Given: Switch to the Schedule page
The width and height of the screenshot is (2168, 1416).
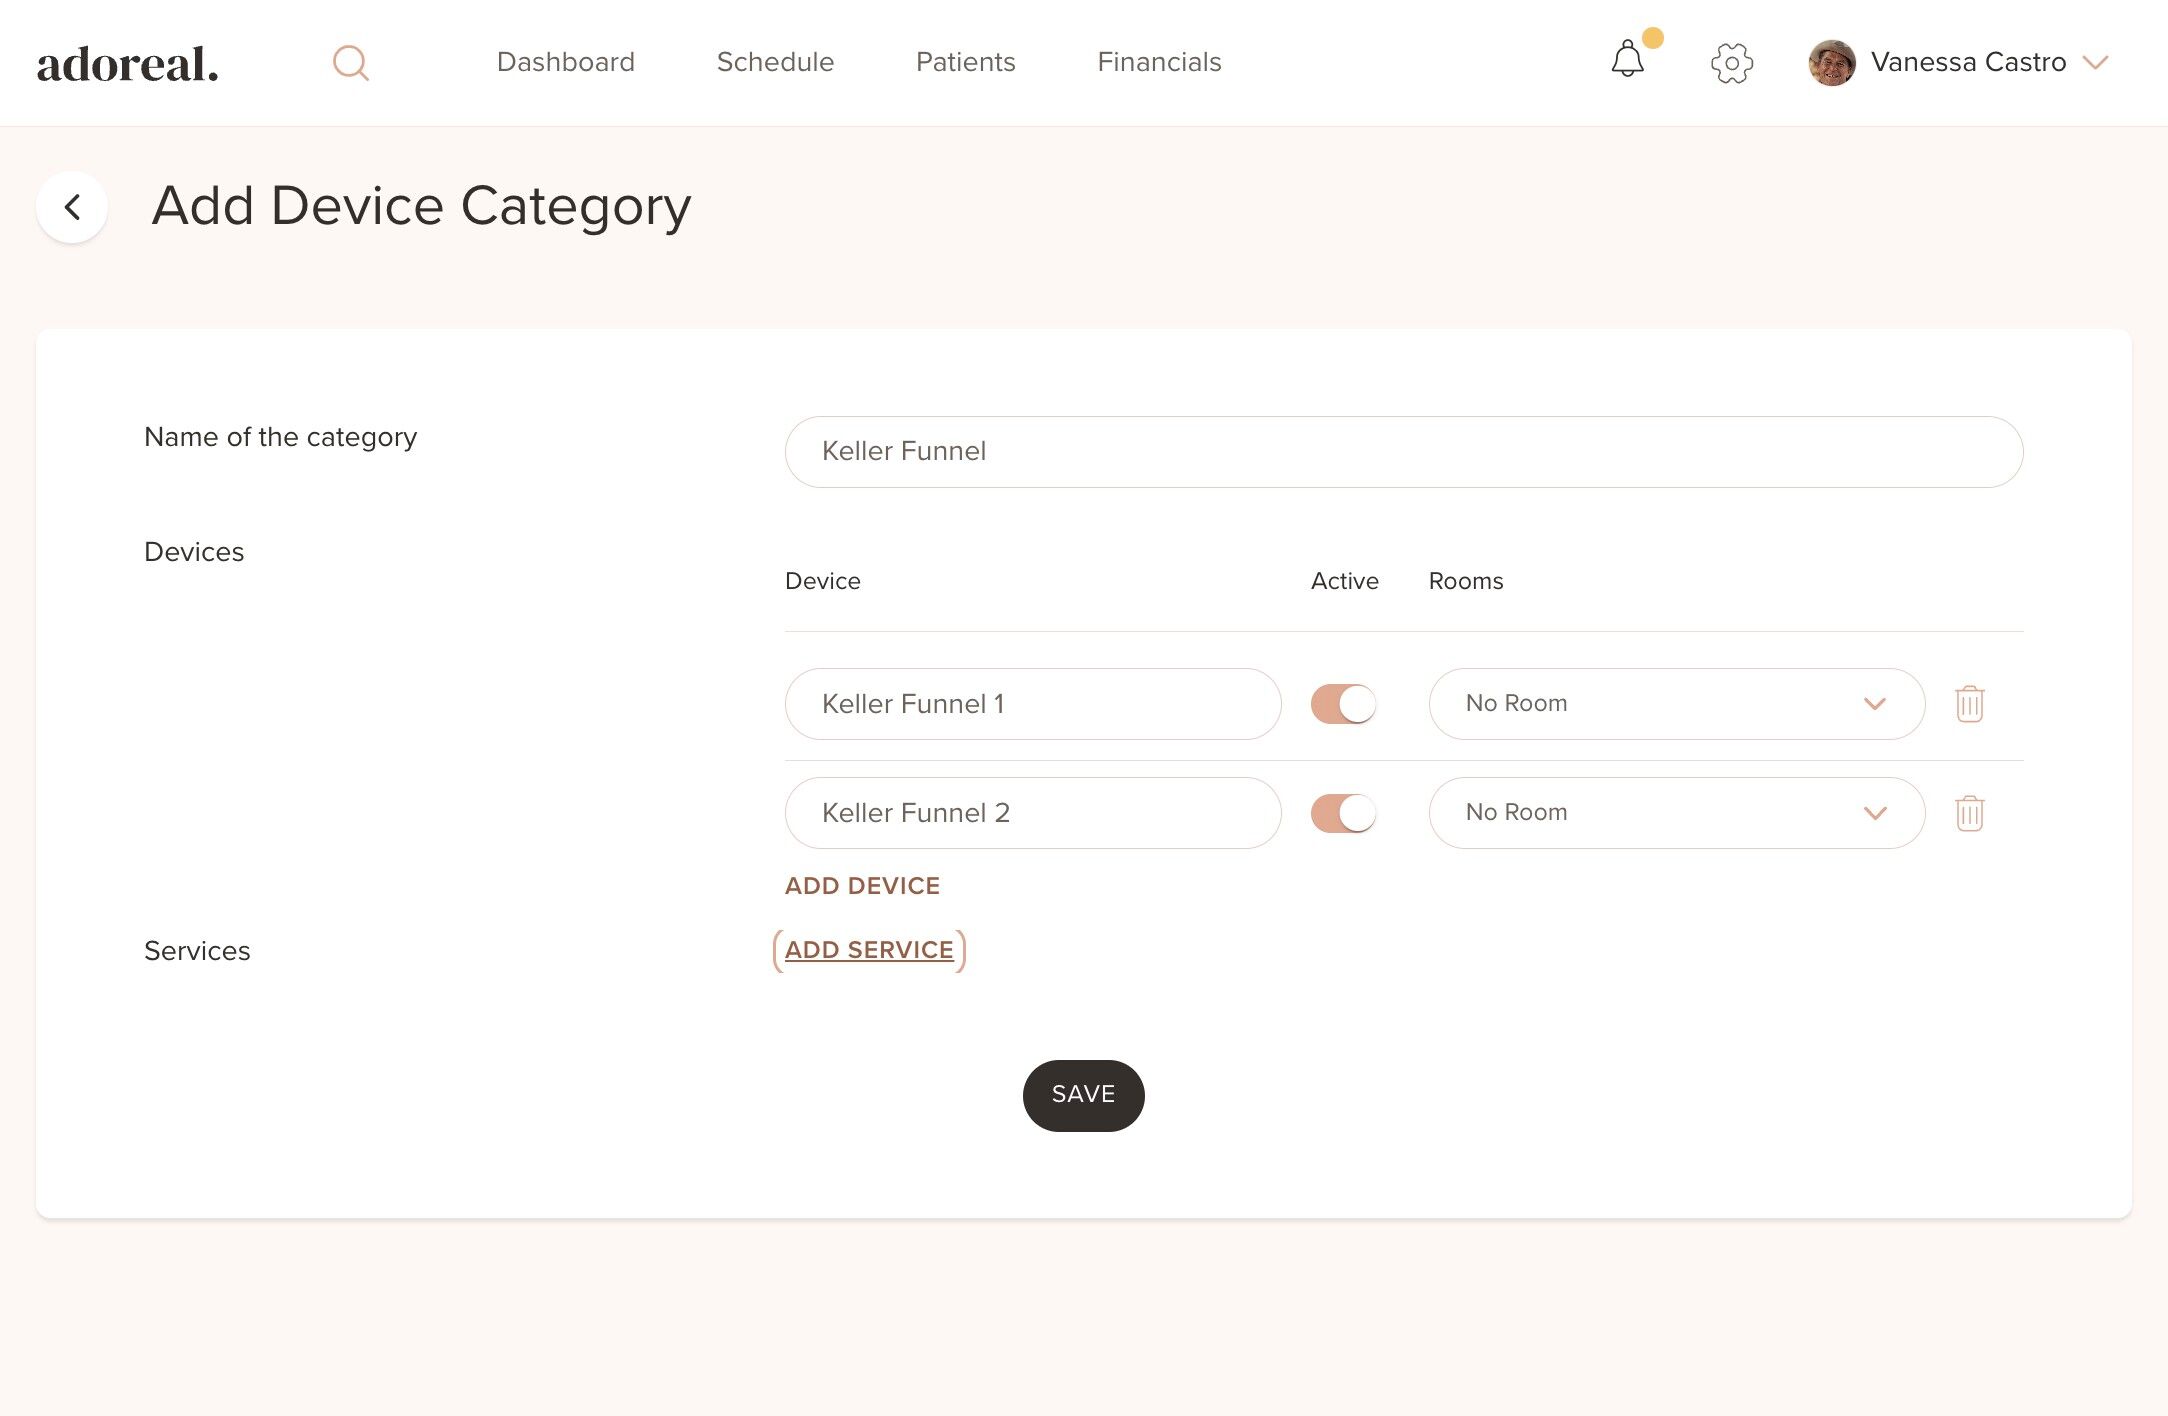Looking at the screenshot, I should click(x=775, y=62).
